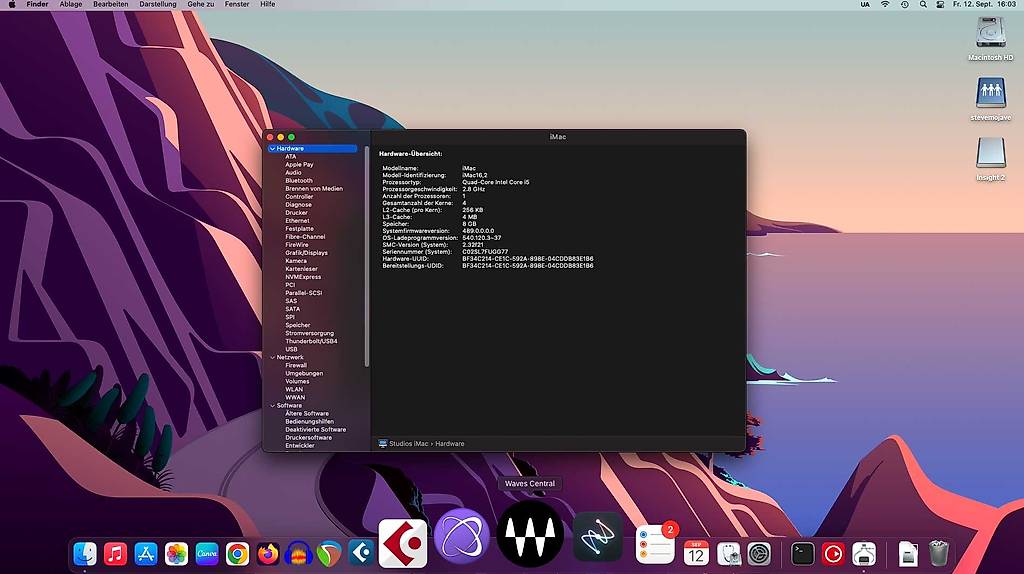1024x574 pixels.
Task: Select Audio in the sidebar
Action: 293,173
